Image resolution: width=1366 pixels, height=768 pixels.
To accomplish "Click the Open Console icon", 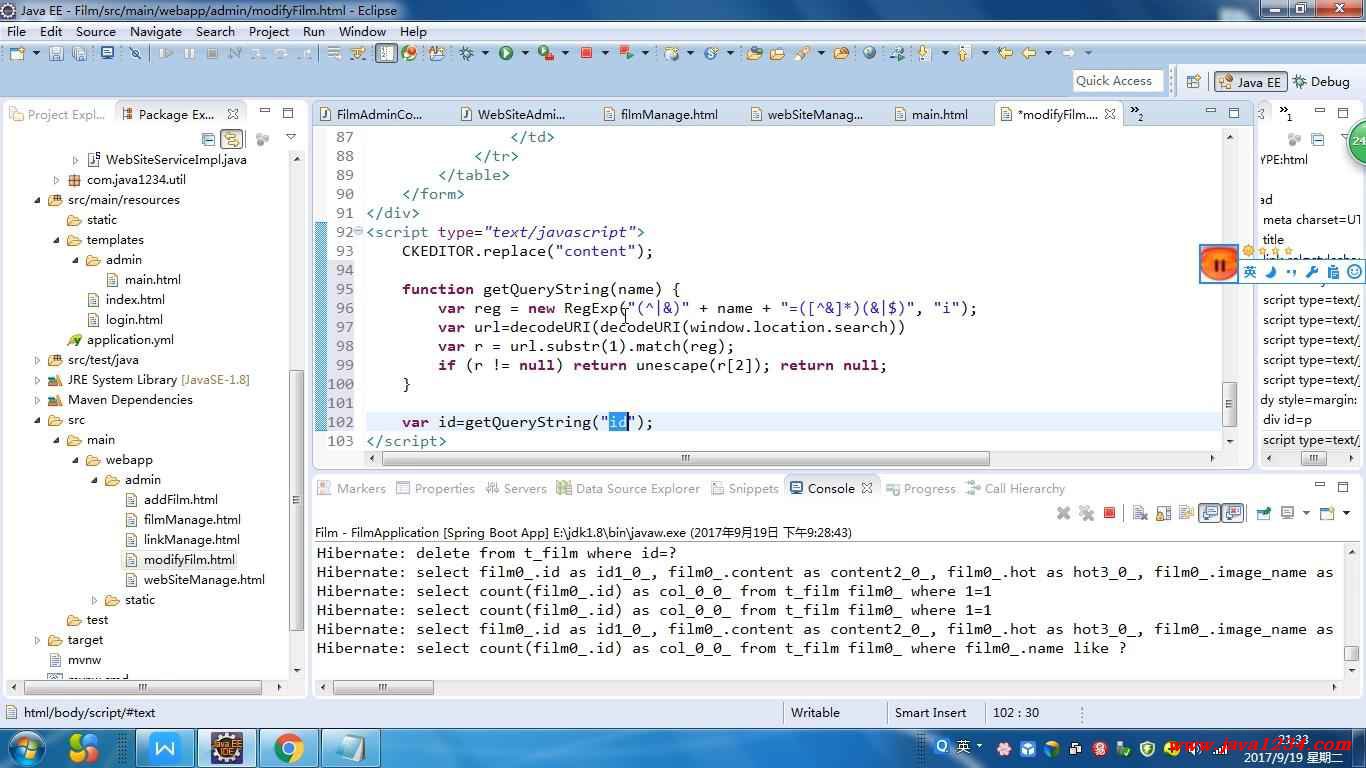I will click(x=1327, y=513).
